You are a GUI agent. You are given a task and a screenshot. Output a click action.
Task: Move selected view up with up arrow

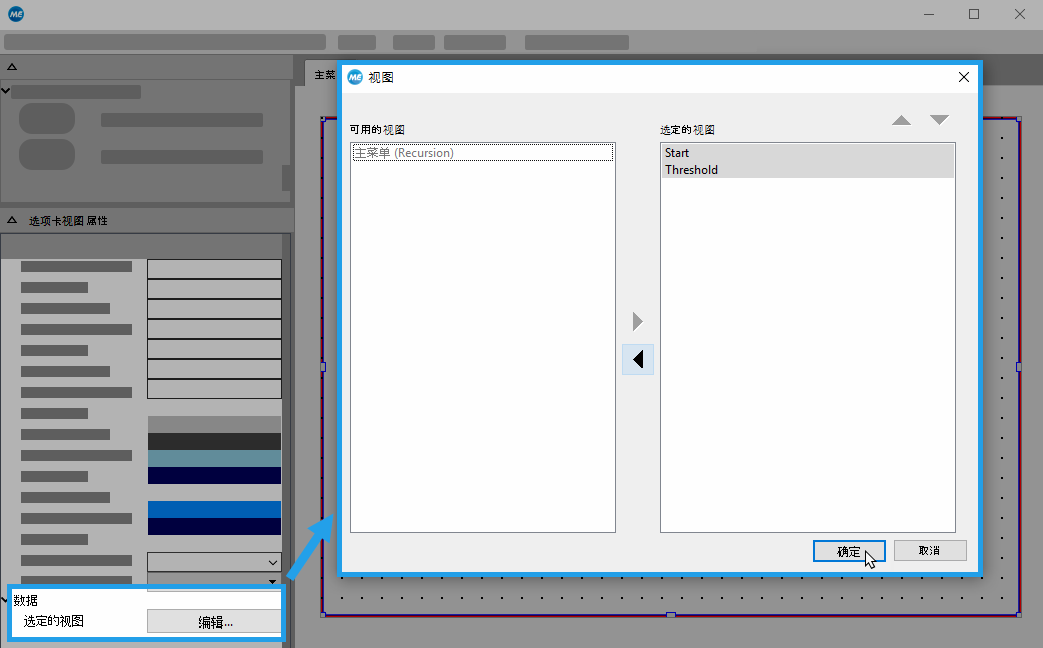click(901, 120)
